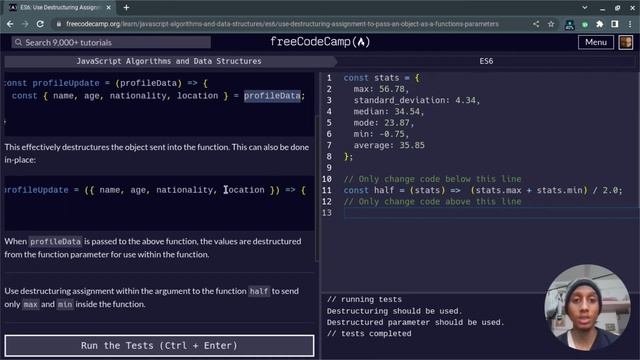Go to JavaScript Algorithms and Data Structures breadcrumb
Screen dimensions: 640x360
pyautogui.click(x=169, y=61)
